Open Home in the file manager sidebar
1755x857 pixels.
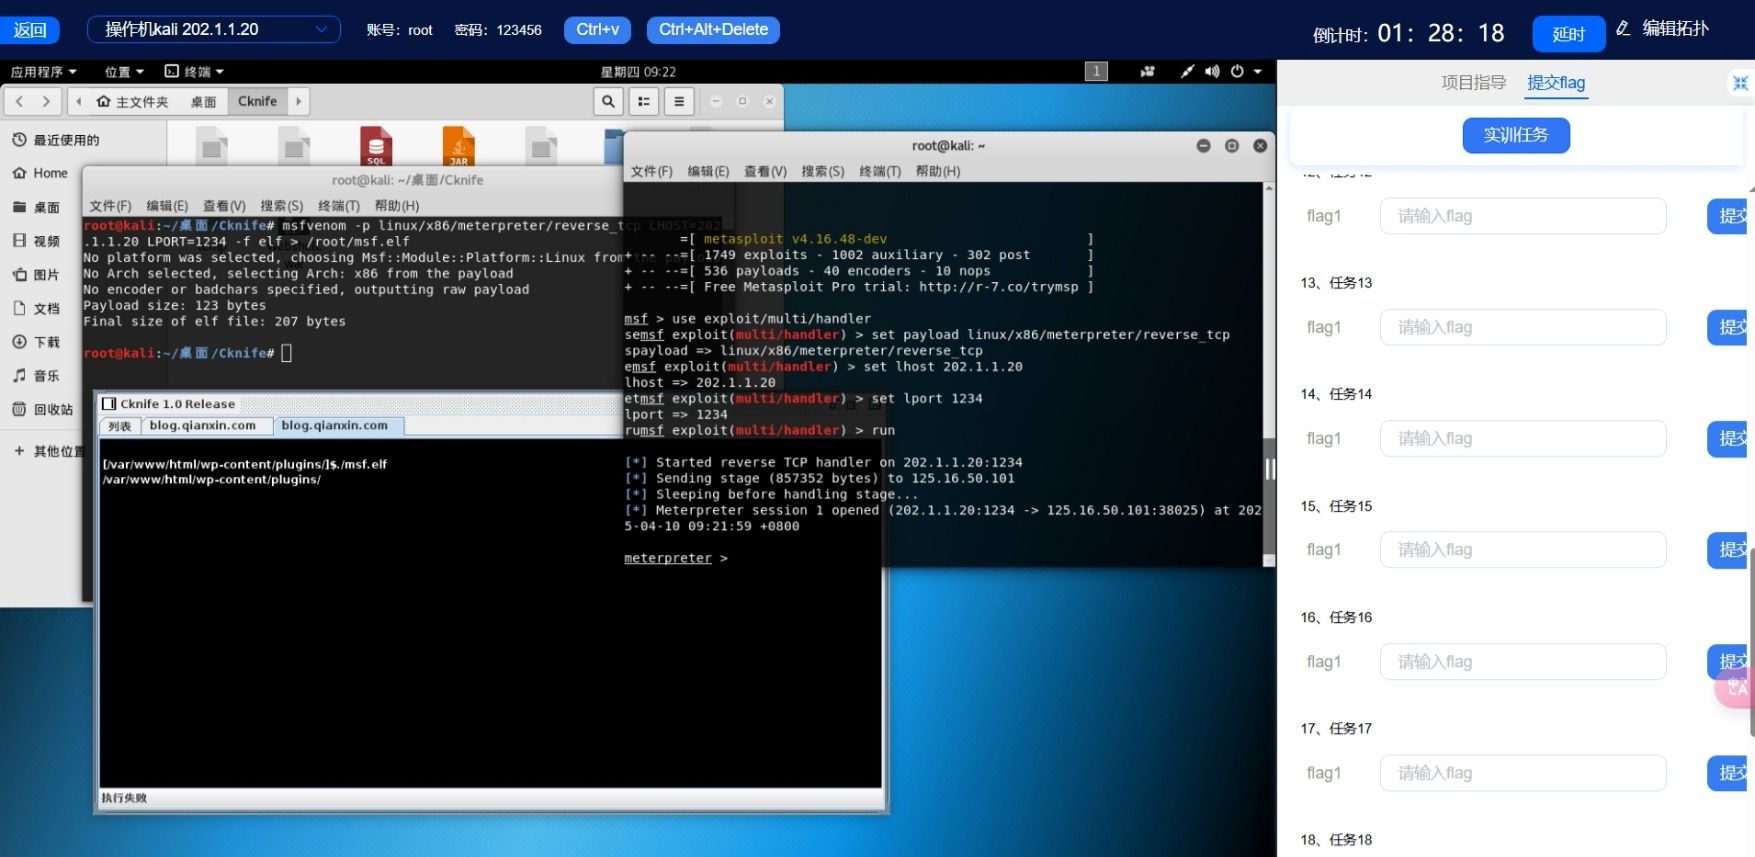coord(41,173)
